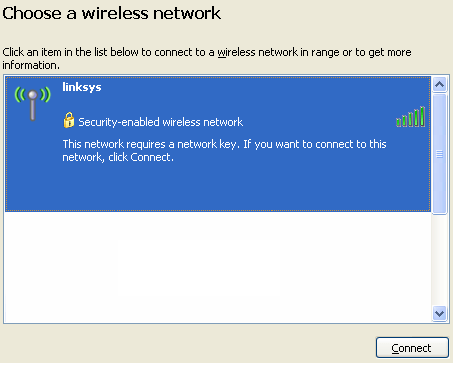Click the Security-enabled wireless network label
Screen dimensions: 455x365
coord(160,122)
